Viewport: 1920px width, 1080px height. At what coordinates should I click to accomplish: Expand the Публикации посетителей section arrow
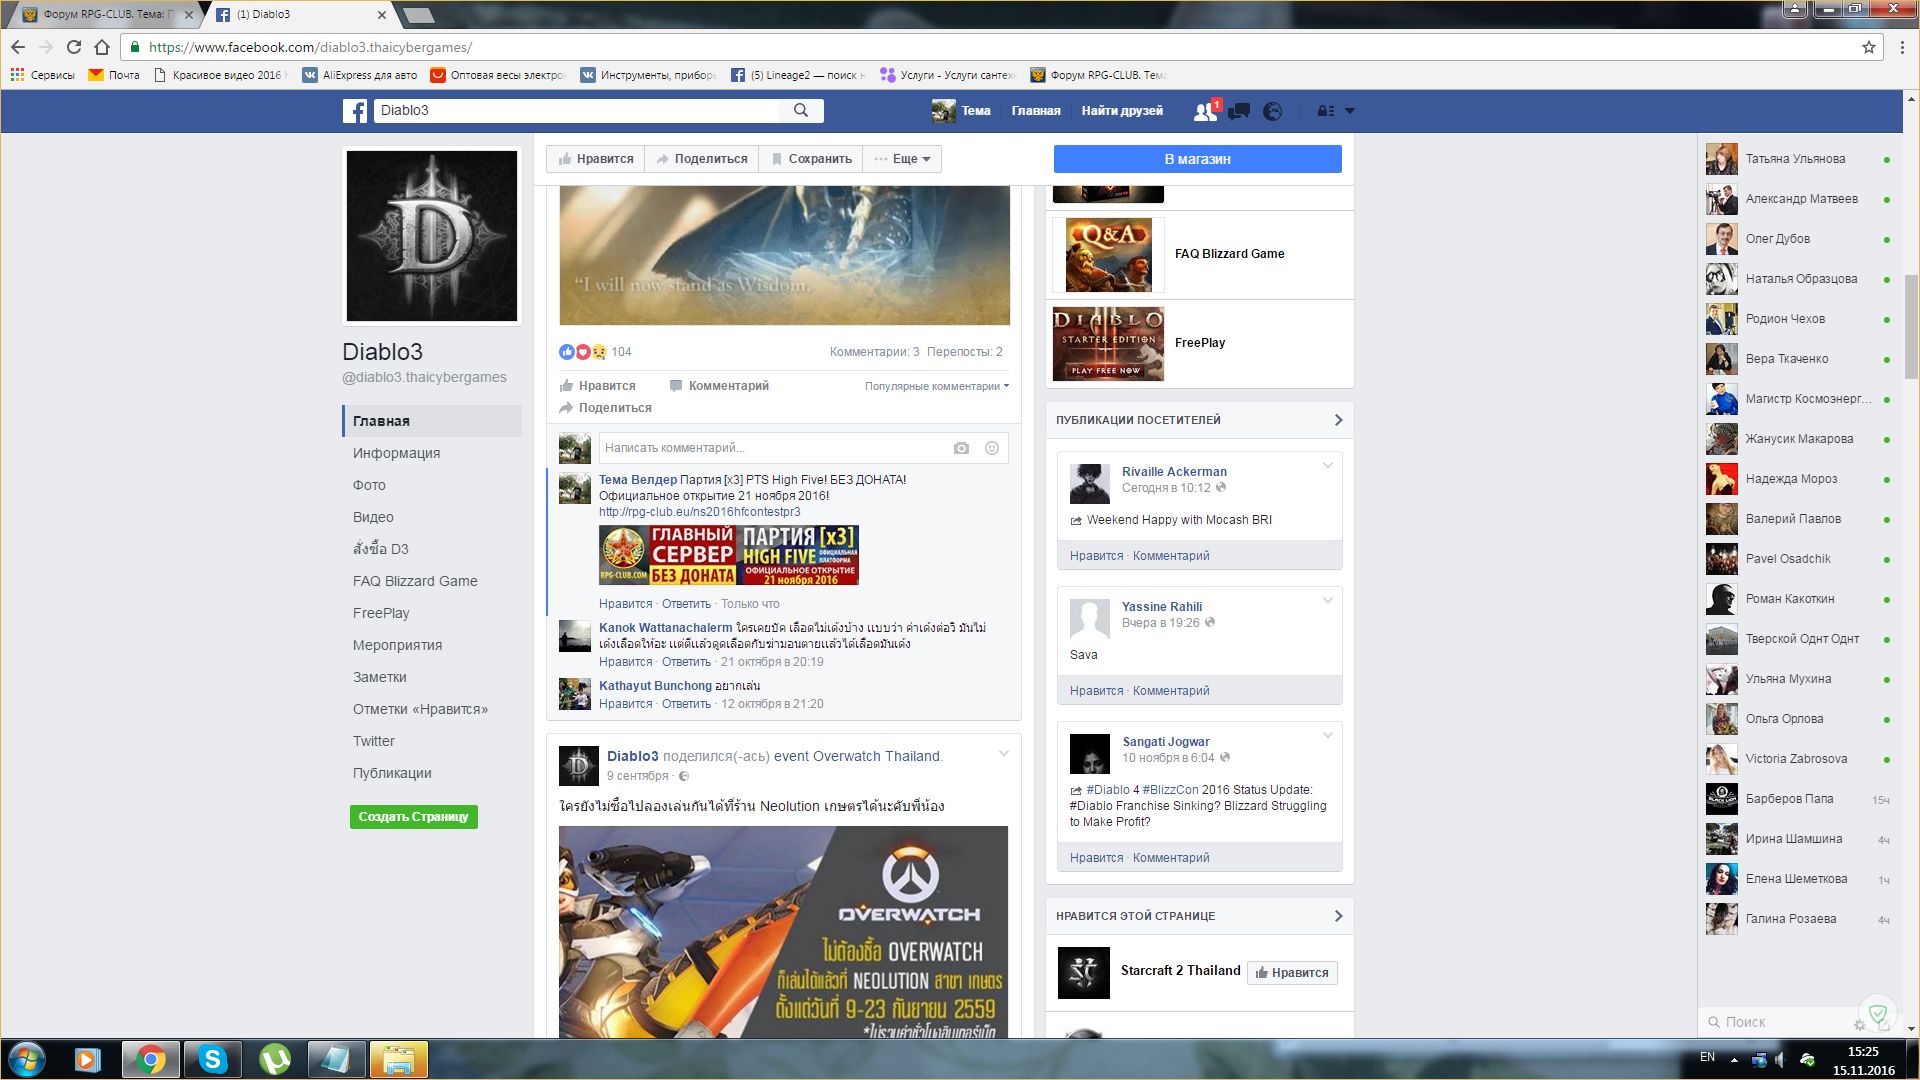click(1338, 420)
